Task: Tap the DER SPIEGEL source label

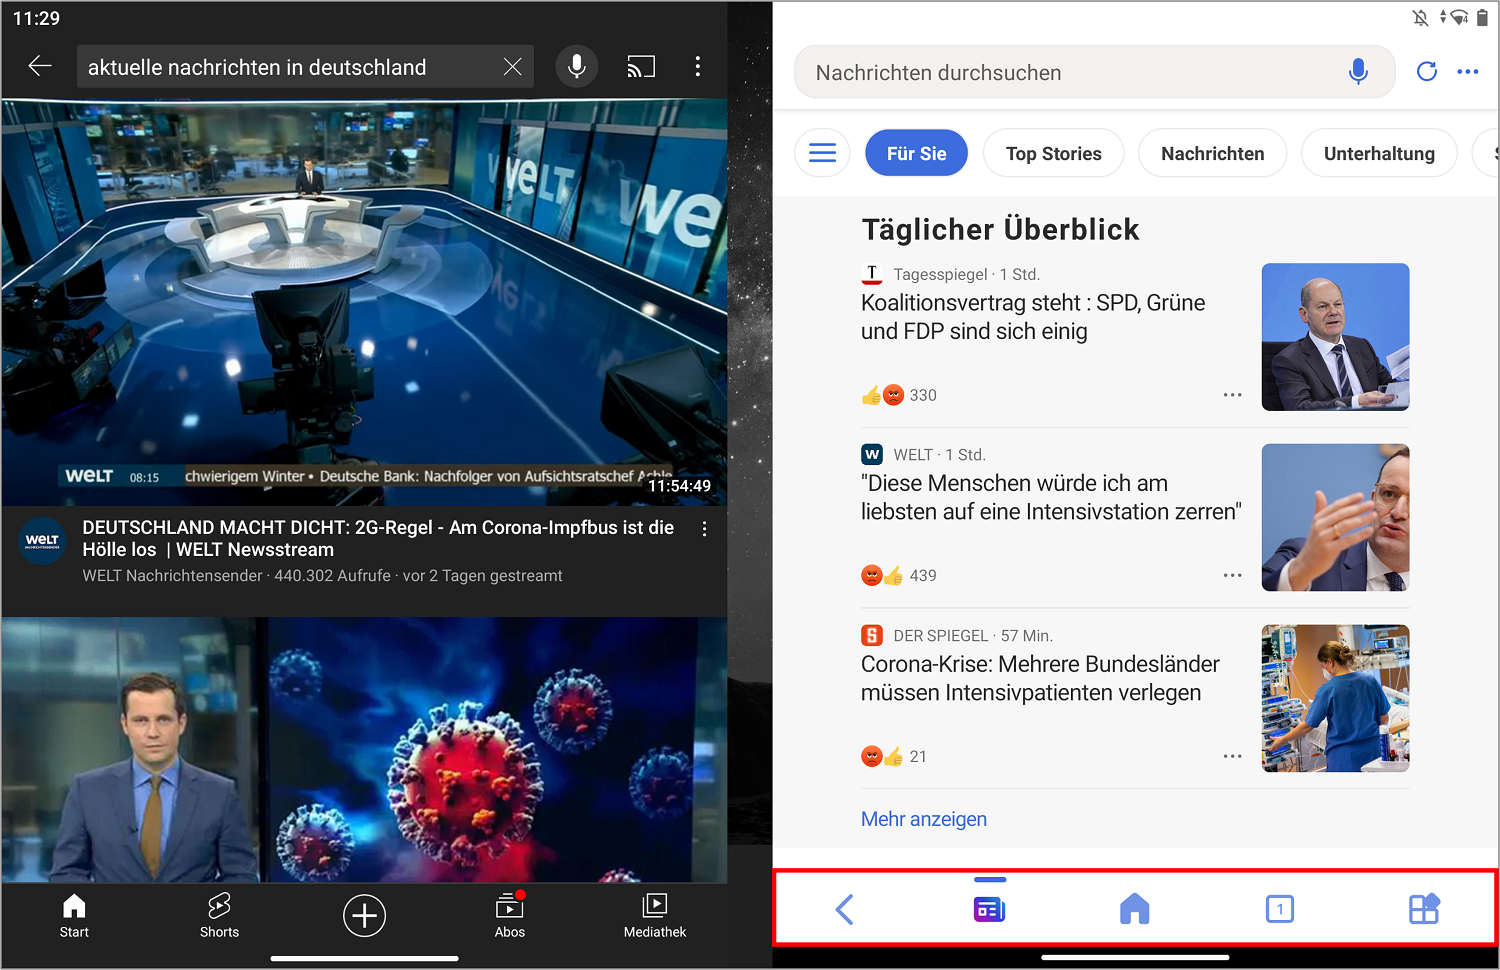Action: pos(940,636)
